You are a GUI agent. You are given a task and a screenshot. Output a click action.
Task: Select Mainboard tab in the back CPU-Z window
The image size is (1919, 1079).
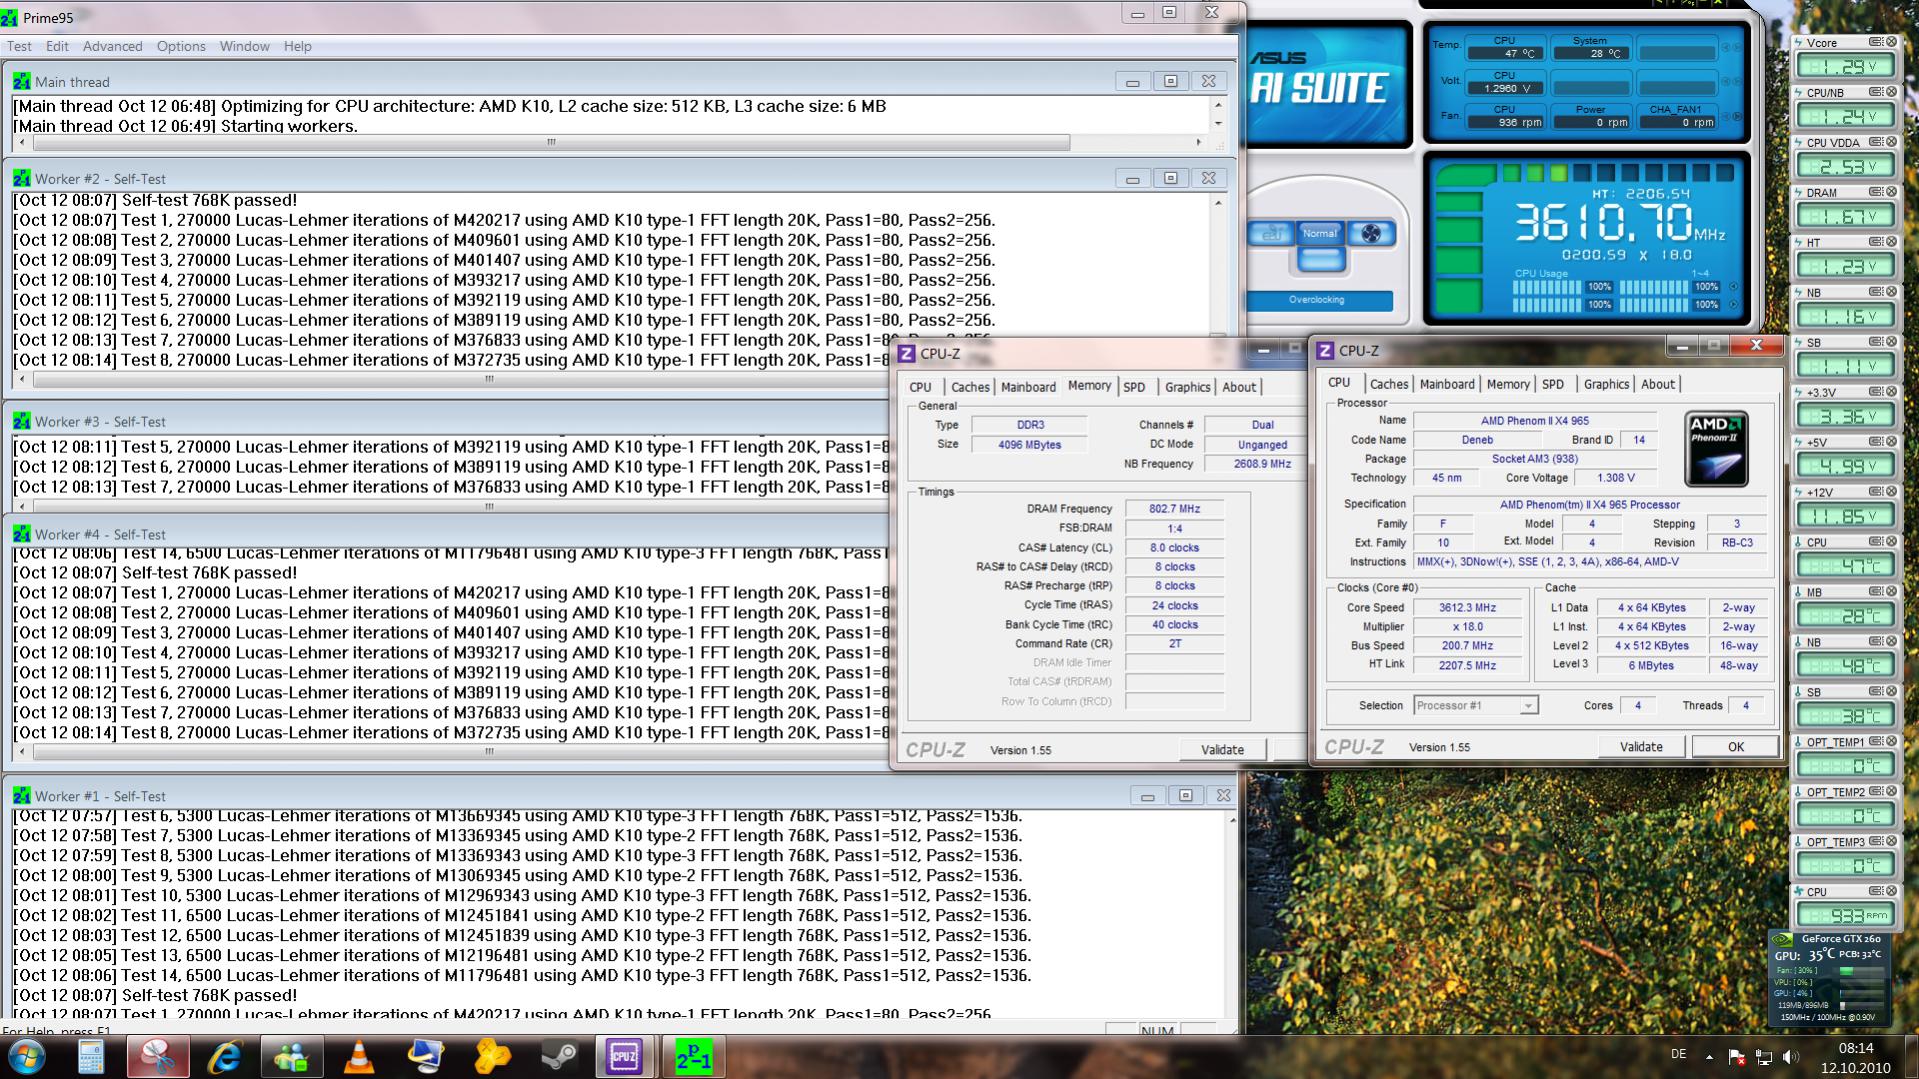tap(1028, 387)
